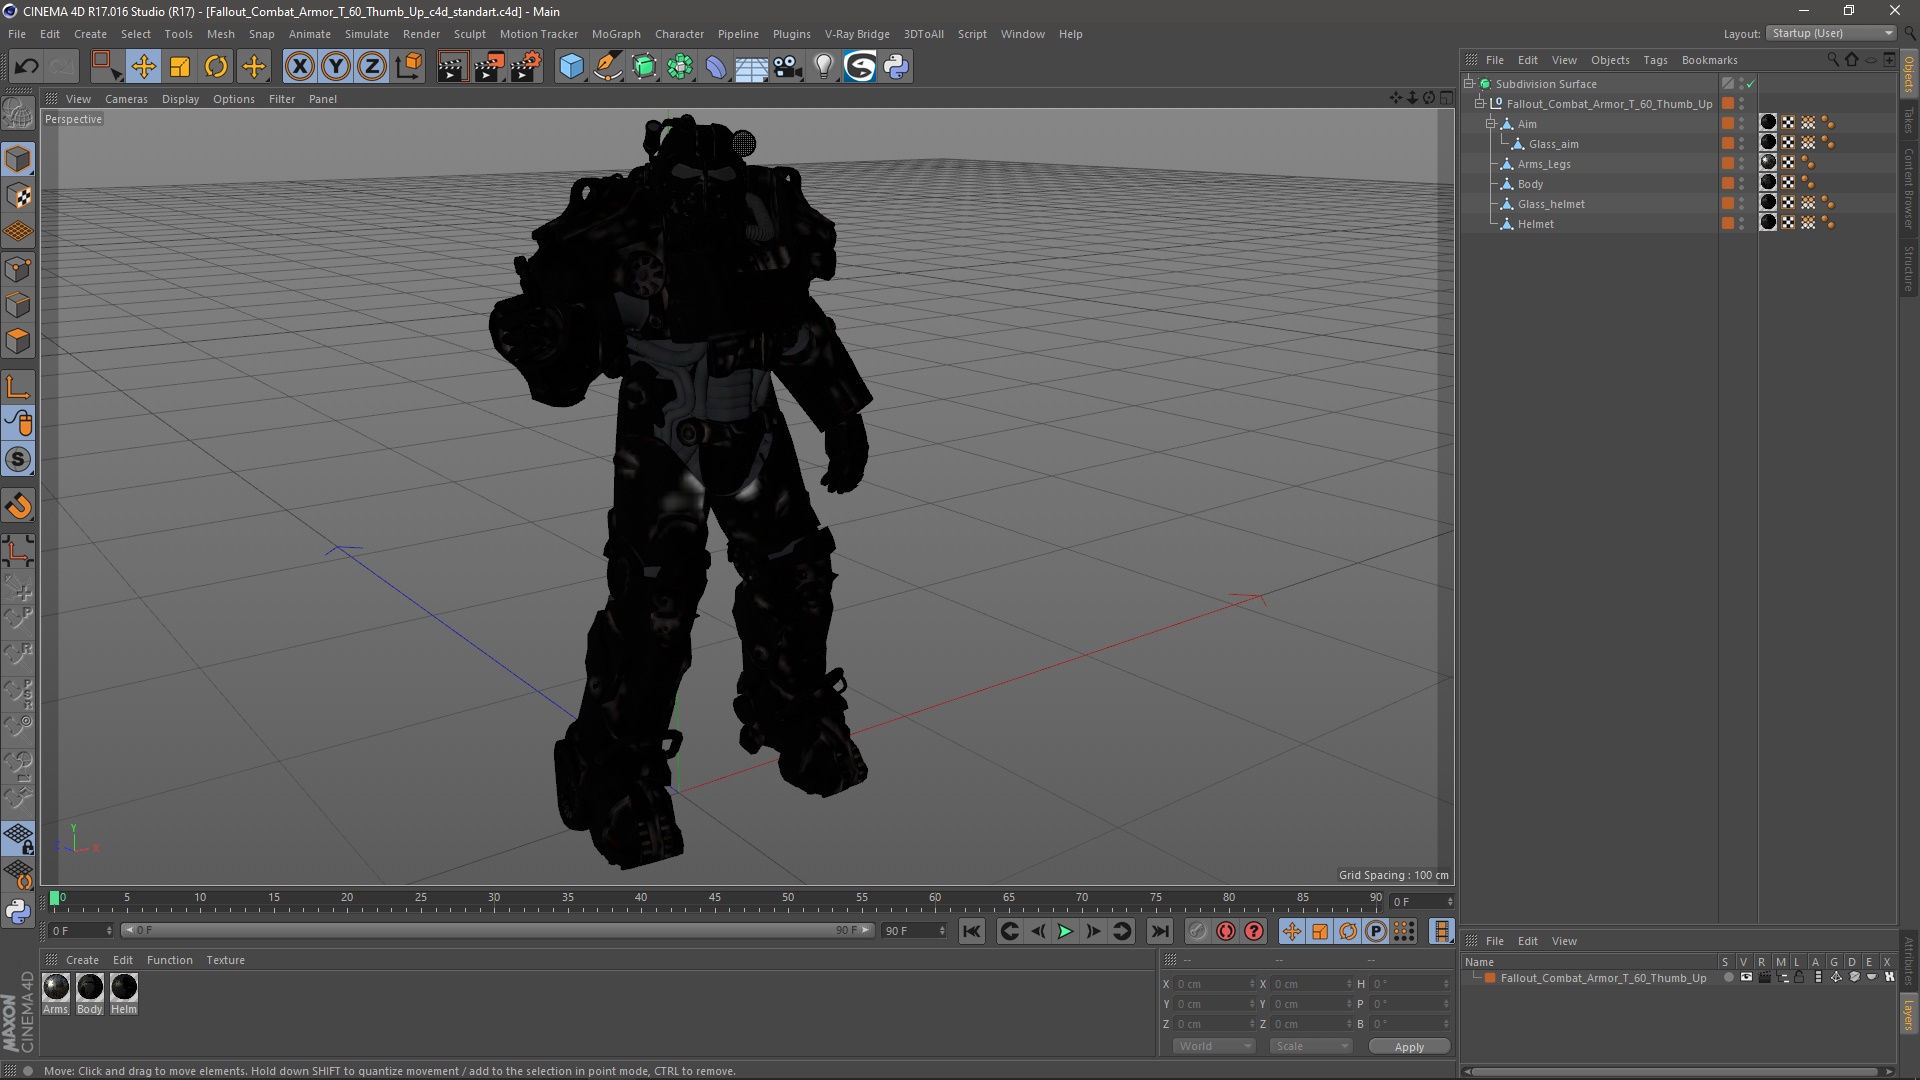Screen dimensions: 1920x1080
Task: Click the Undo arrow icon
Action: point(26,67)
